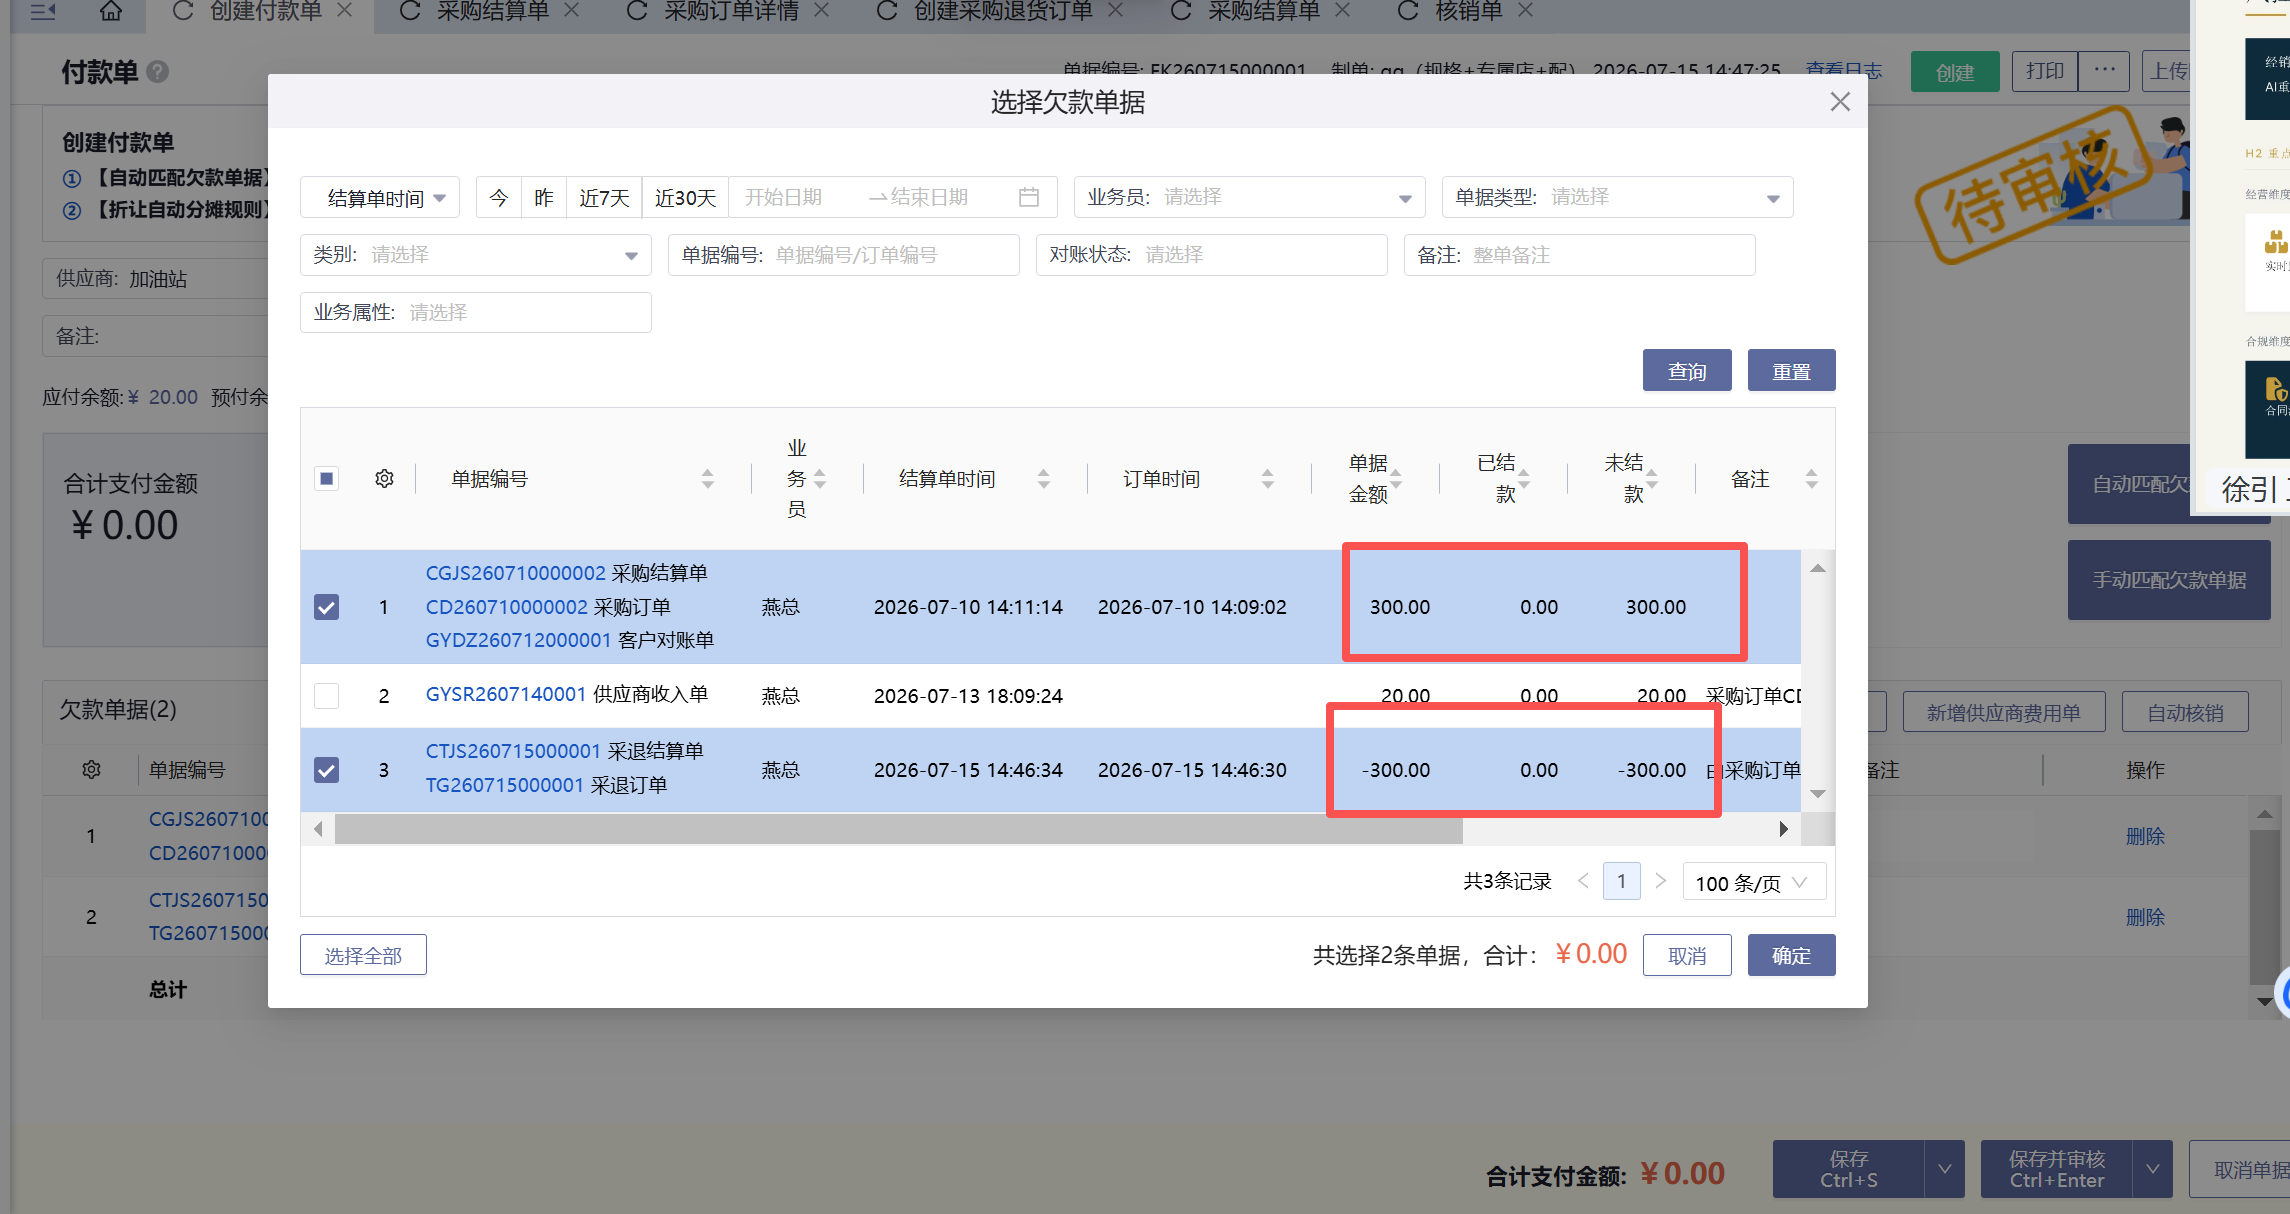Uncheck row 3 CTJS260715000001 checkbox
Viewport: 2290px width, 1214px height.
click(x=326, y=770)
